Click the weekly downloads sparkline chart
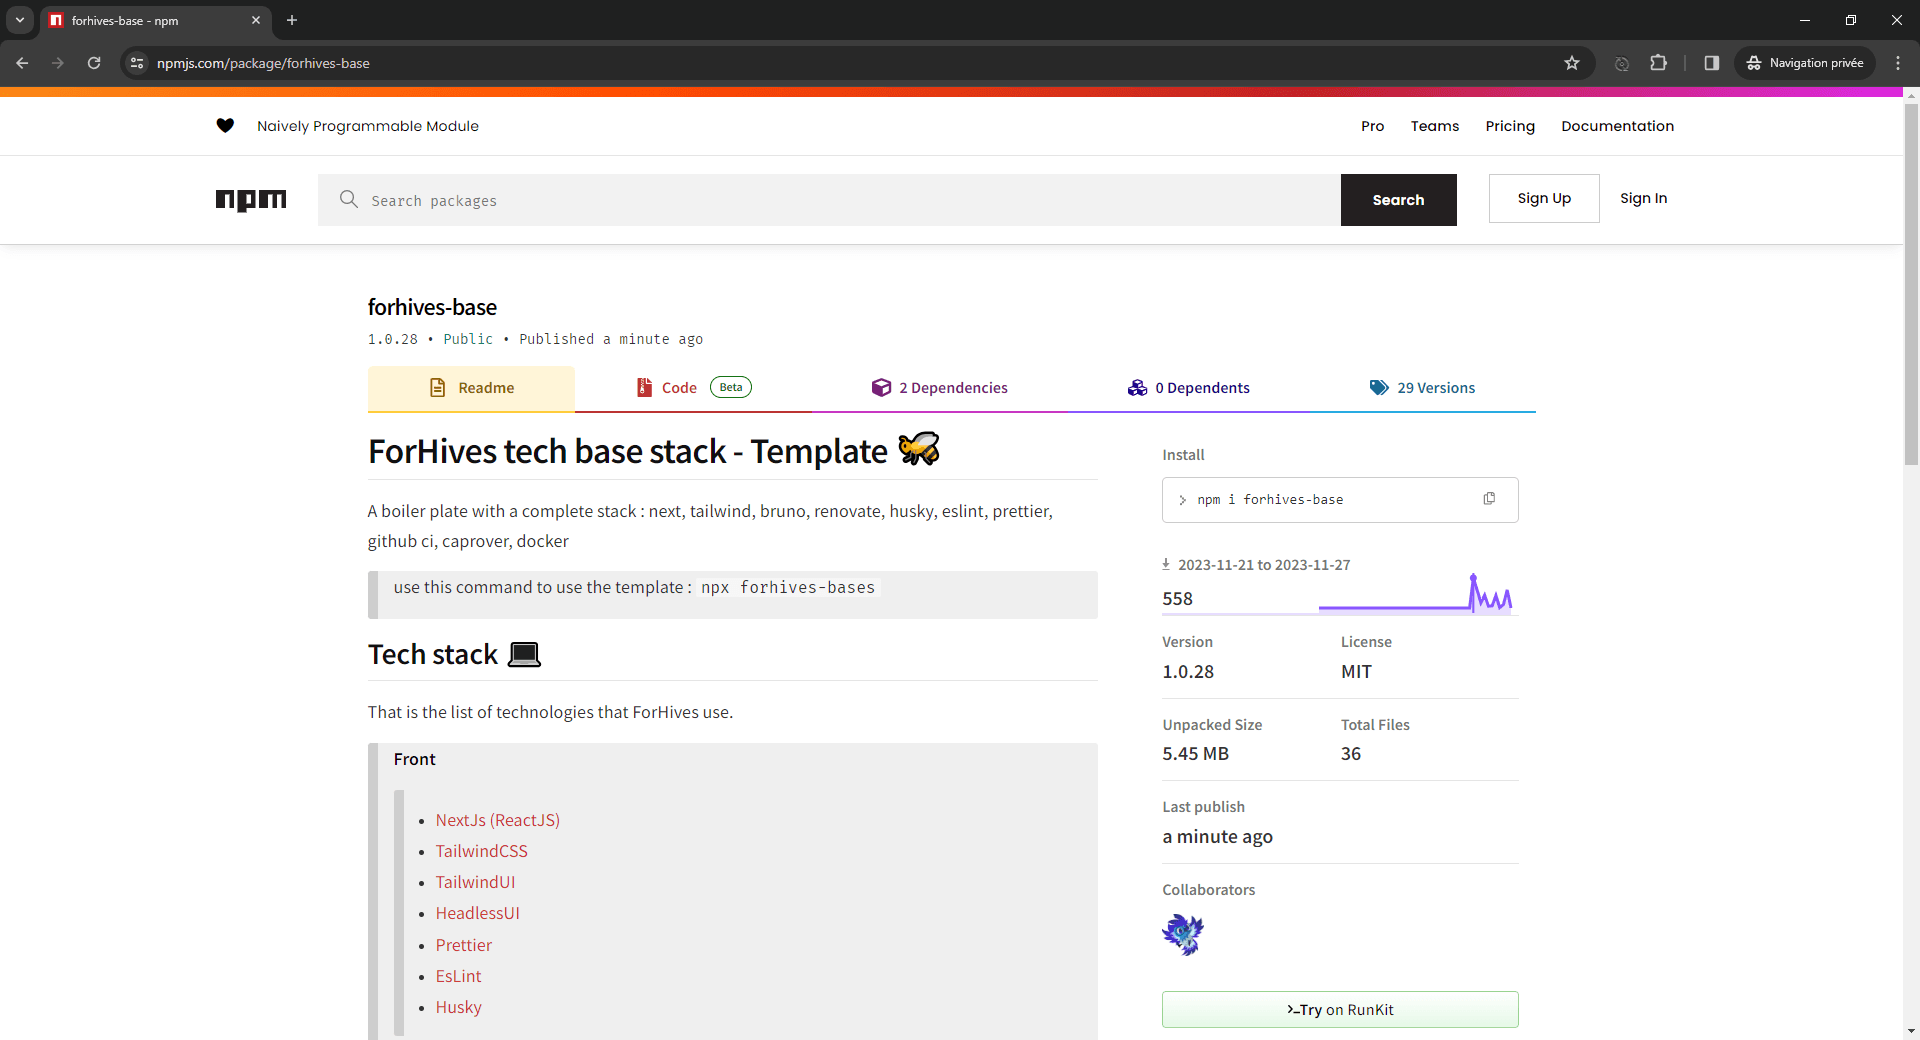Image resolution: width=1920 pixels, height=1040 pixels. (1415, 595)
